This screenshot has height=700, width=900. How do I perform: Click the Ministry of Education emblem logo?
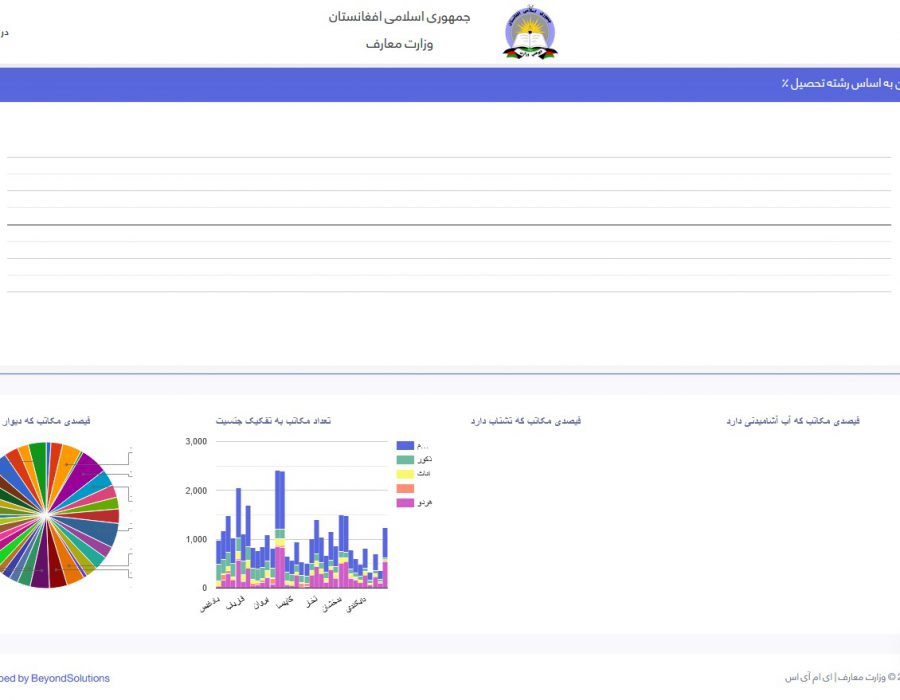tap(530, 34)
